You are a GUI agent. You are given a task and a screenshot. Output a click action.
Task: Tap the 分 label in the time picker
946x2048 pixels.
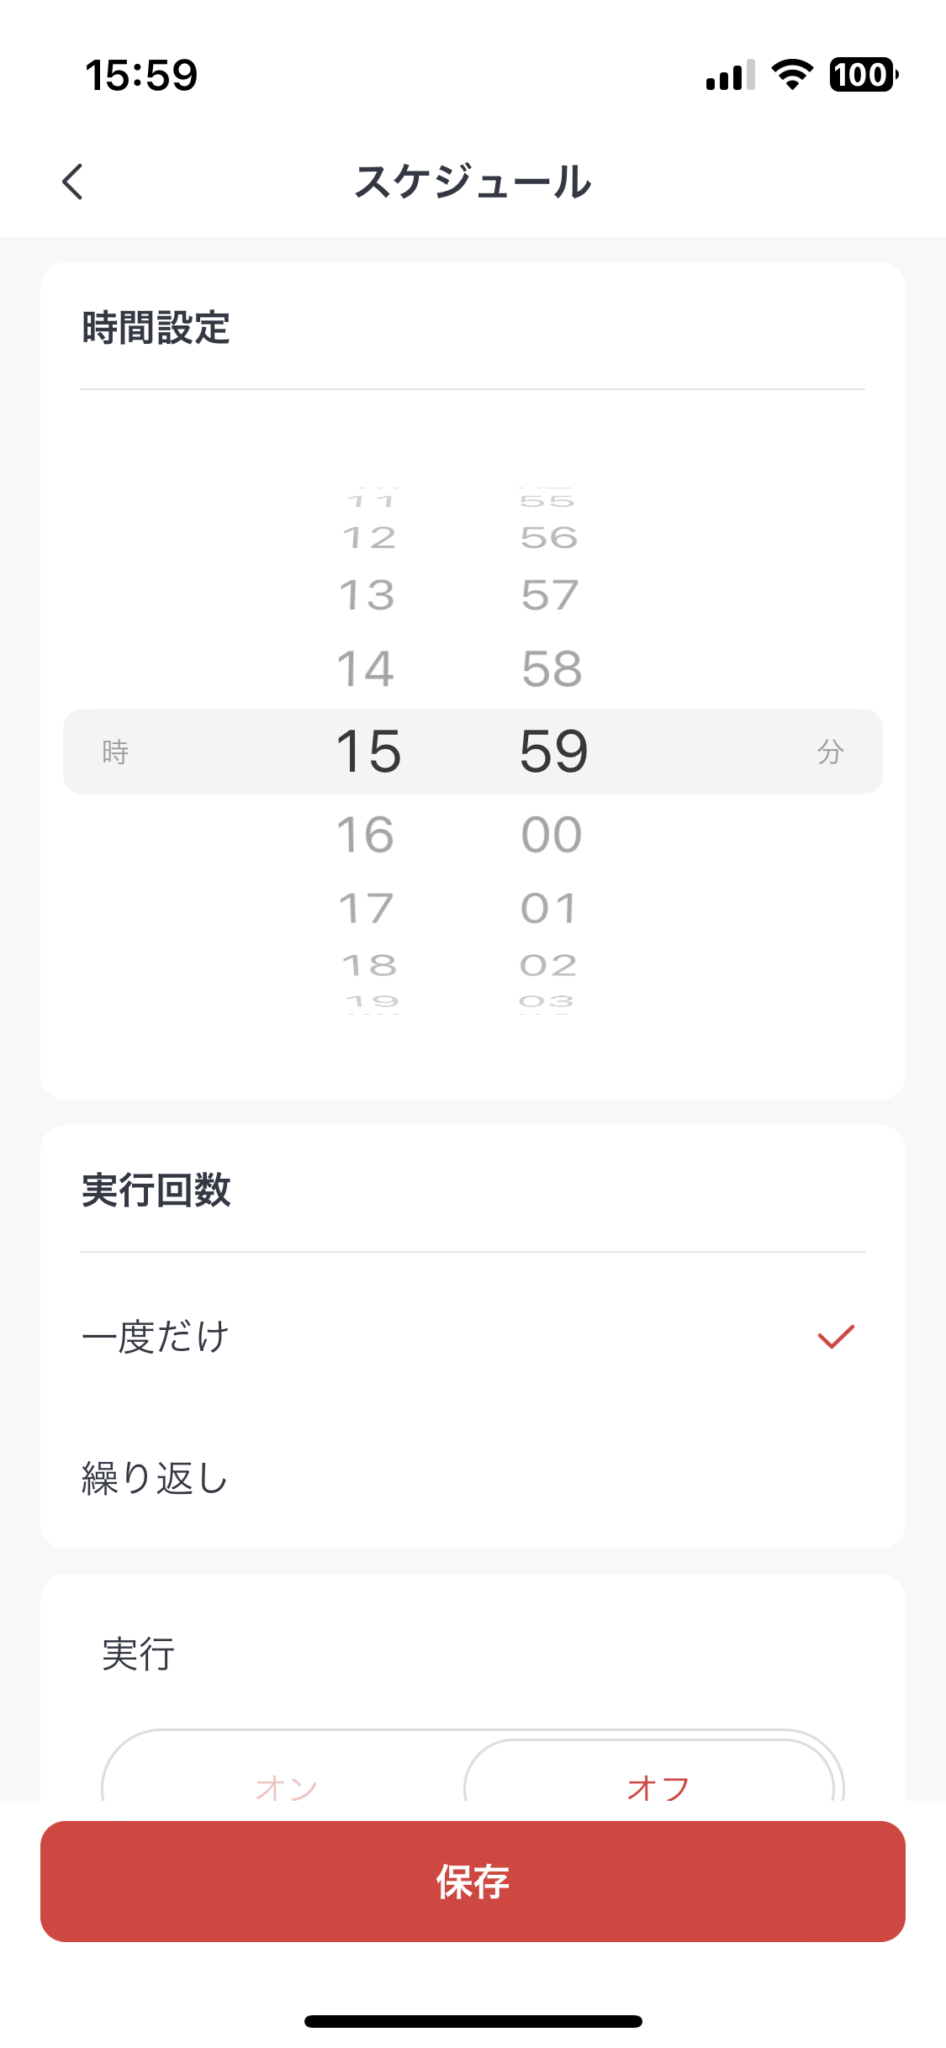click(x=831, y=752)
